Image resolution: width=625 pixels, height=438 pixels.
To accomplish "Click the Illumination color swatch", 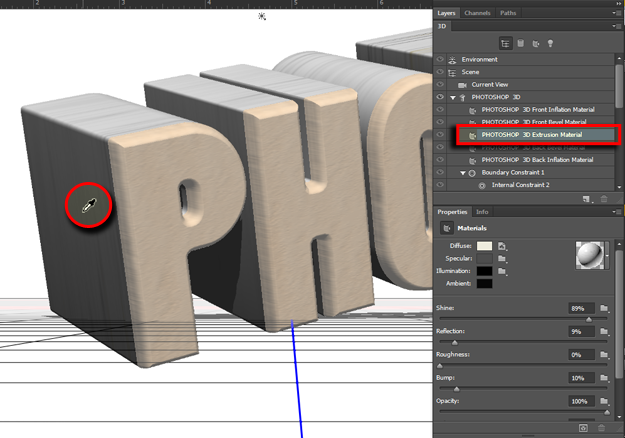I will 484,271.
